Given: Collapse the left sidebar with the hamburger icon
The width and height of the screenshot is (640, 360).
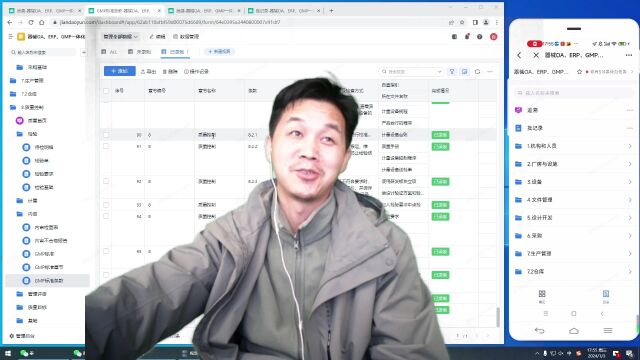Looking at the screenshot, I should click(x=11, y=37).
